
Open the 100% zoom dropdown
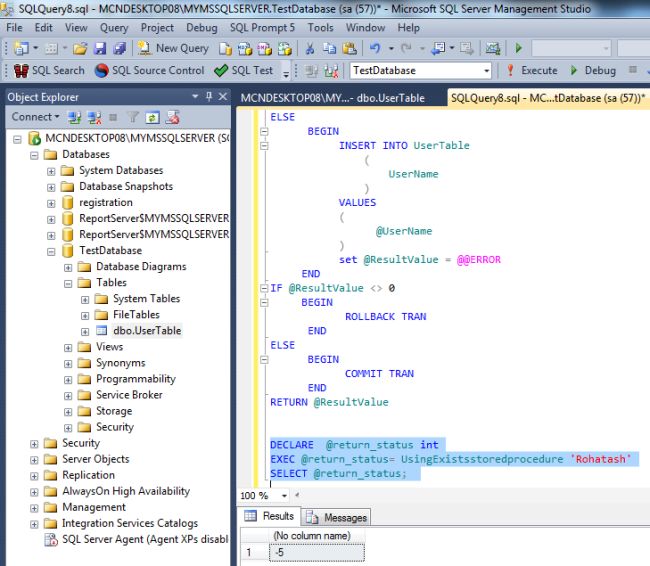pyautogui.click(x=284, y=496)
